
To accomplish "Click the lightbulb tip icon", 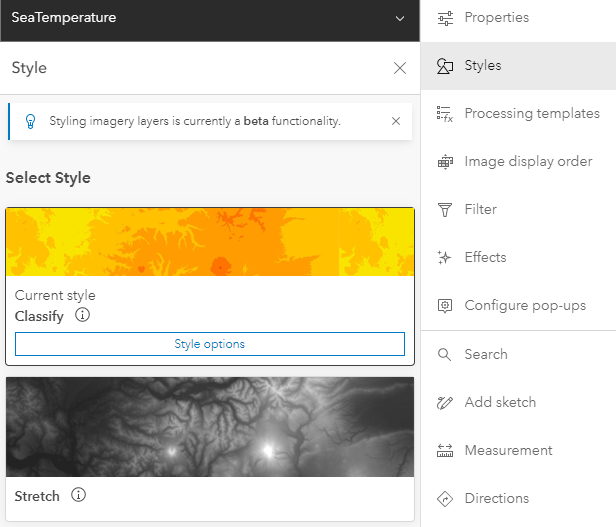I will coord(30,121).
